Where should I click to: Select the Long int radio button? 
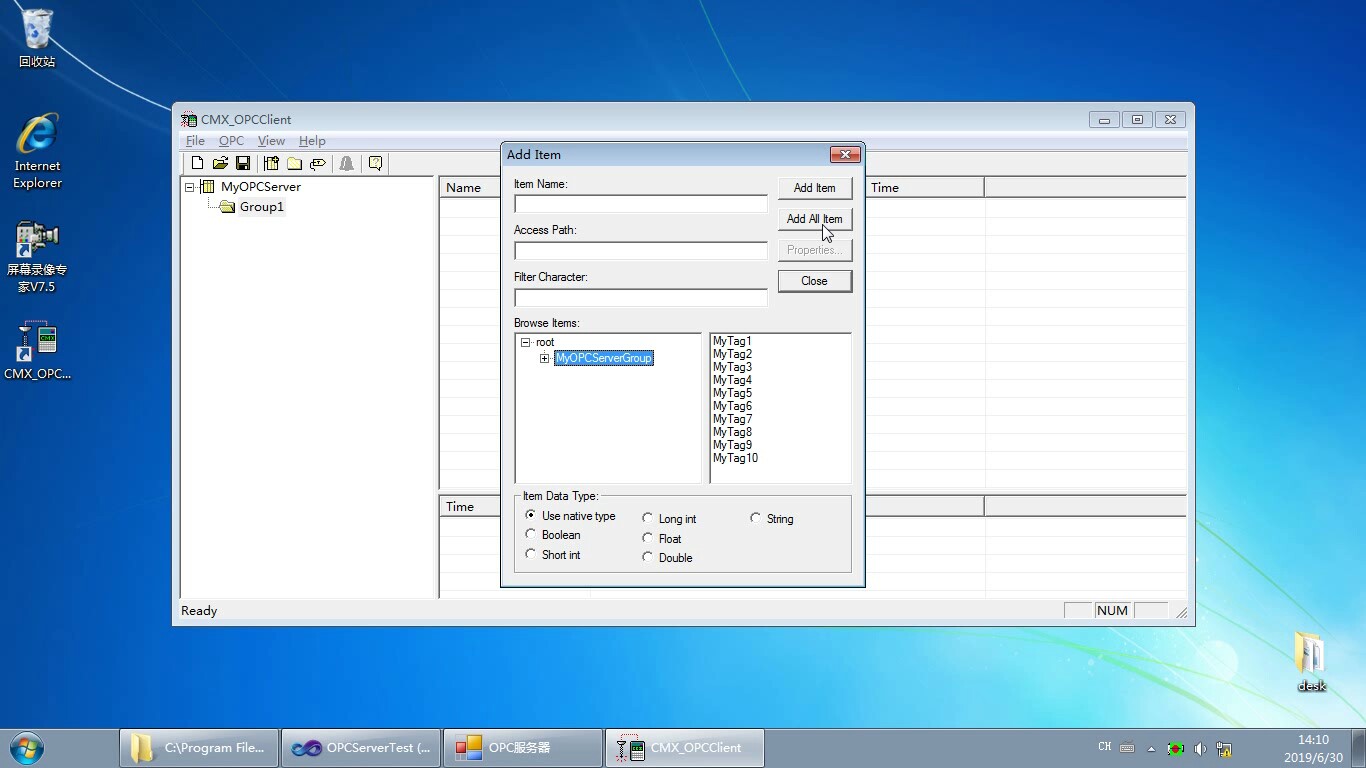[x=648, y=519]
